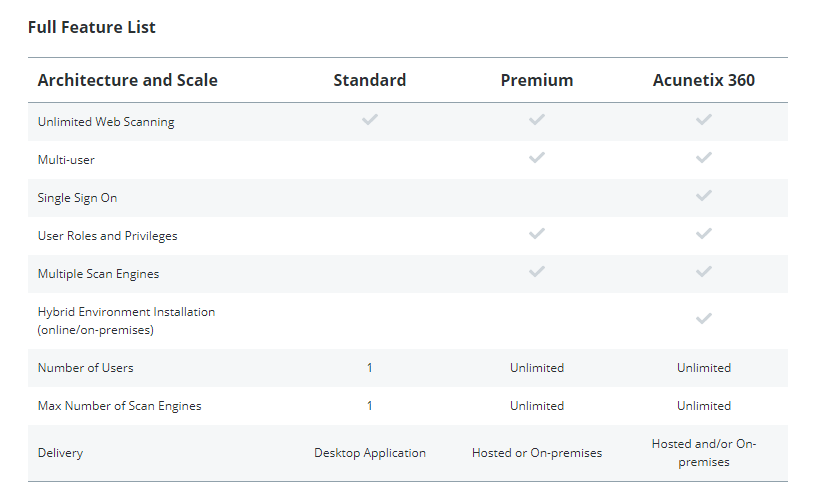This screenshot has width=818, height=491.
Task: Select the Premium column header
Action: (537, 80)
